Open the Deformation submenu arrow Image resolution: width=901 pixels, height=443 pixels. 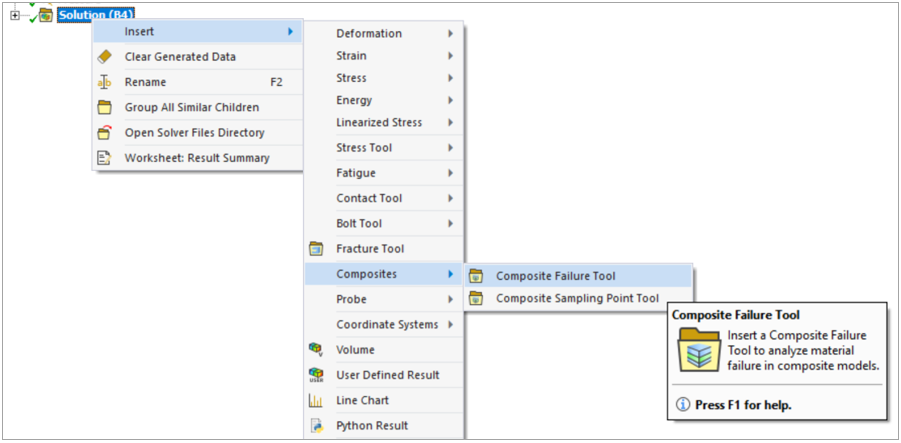click(451, 34)
